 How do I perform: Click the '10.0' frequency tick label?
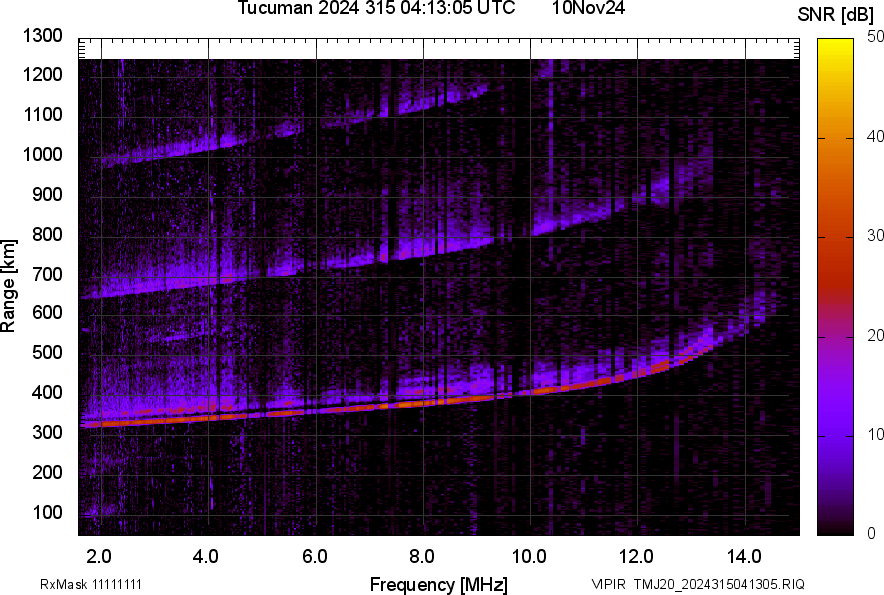point(529,557)
